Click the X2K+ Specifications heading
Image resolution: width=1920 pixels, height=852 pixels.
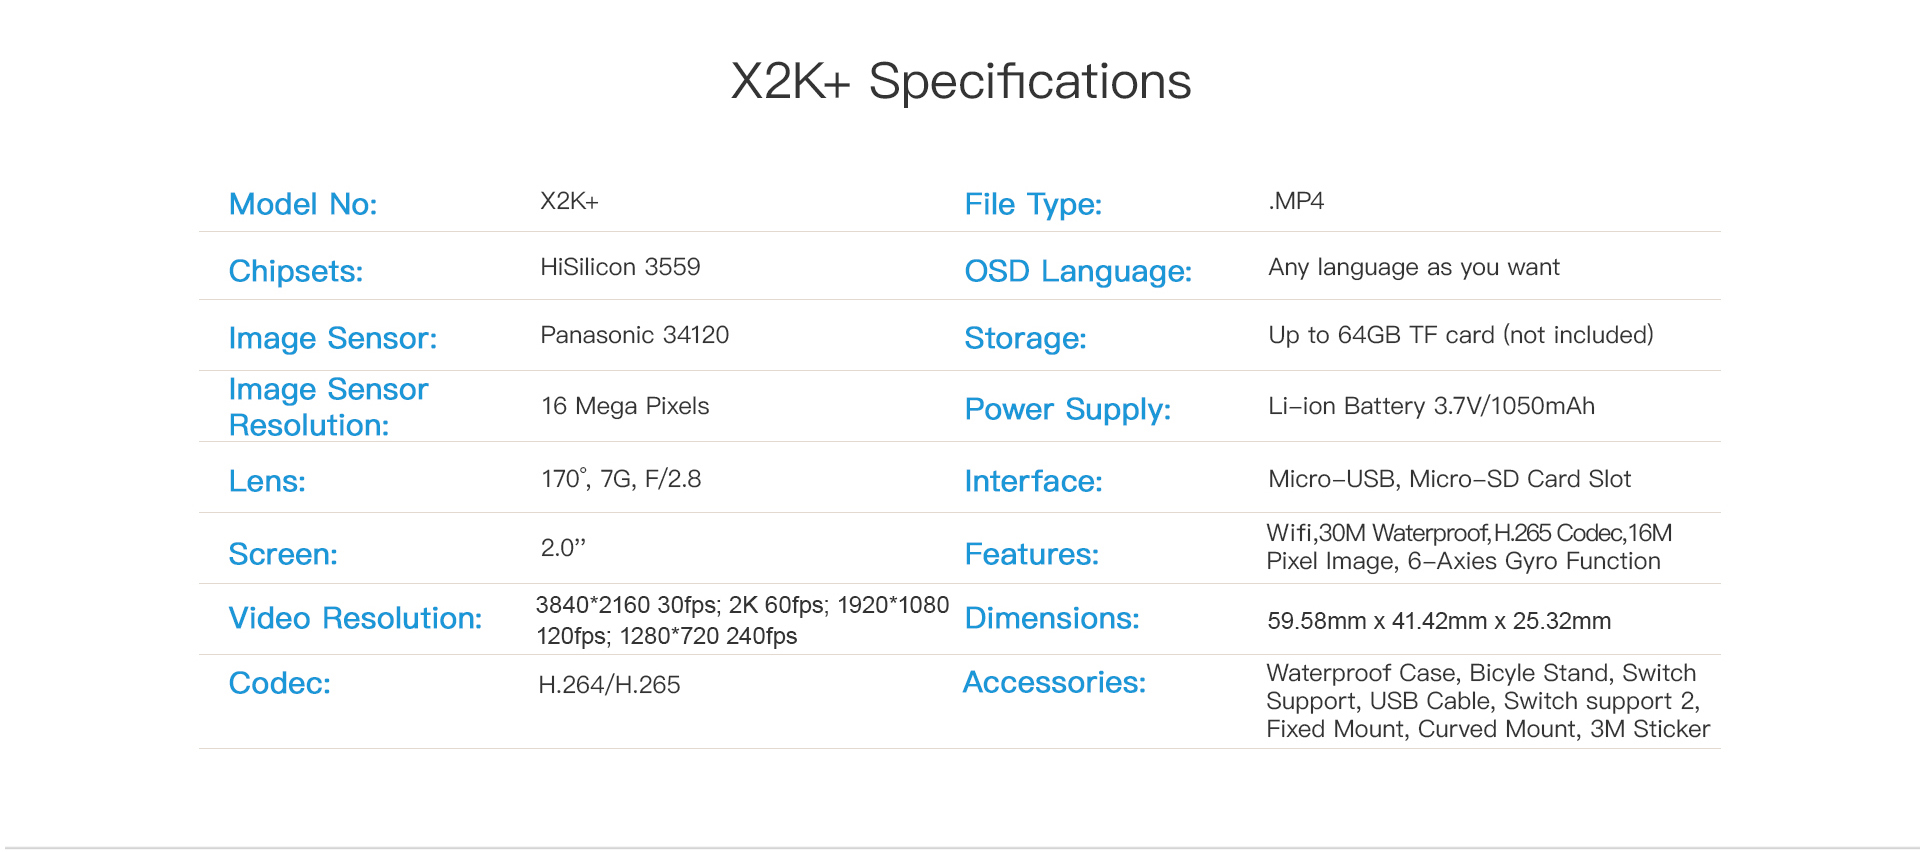coord(960,82)
